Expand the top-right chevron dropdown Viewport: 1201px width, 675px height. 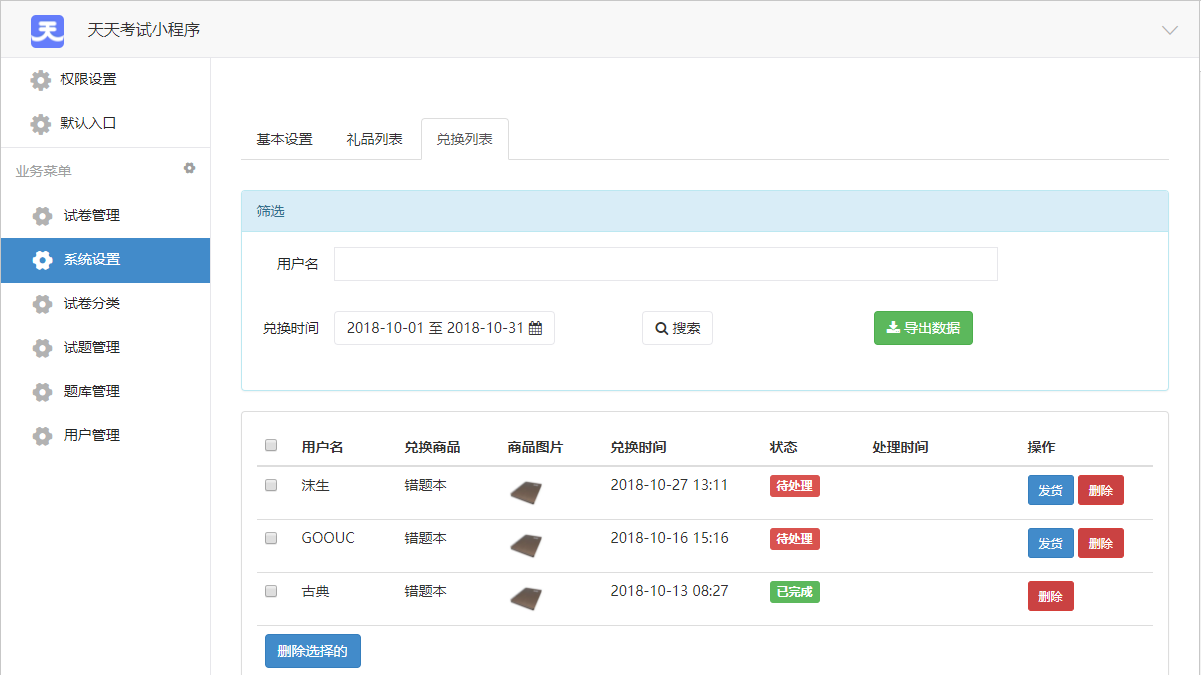[1169, 30]
